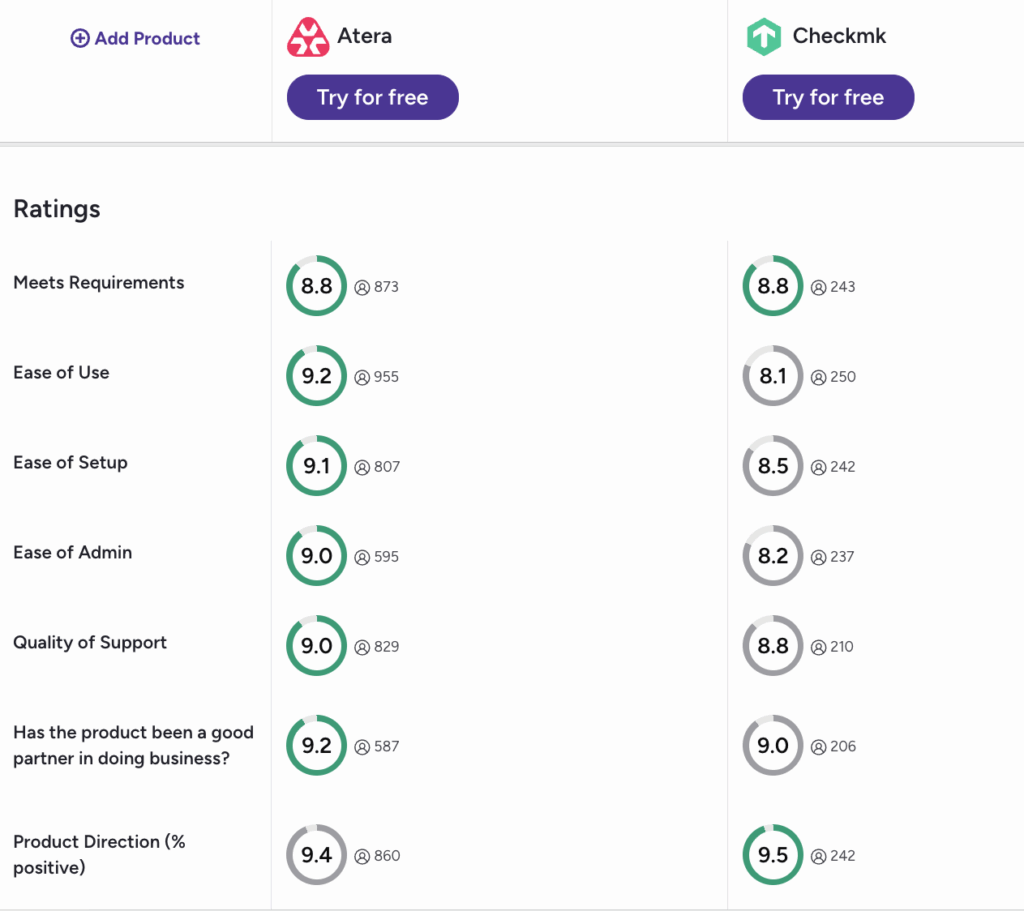Click user icon next to Atera's 807

click(x=362, y=468)
